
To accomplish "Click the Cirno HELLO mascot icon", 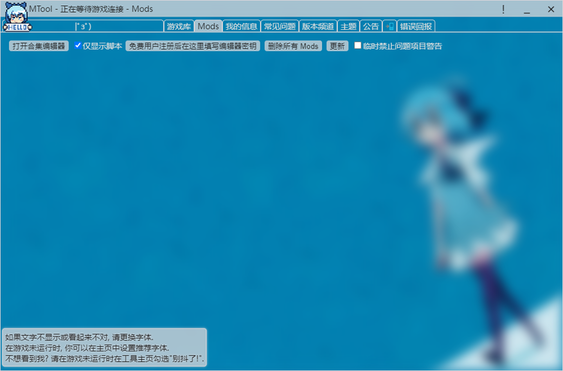I will (x=17, y=17).
